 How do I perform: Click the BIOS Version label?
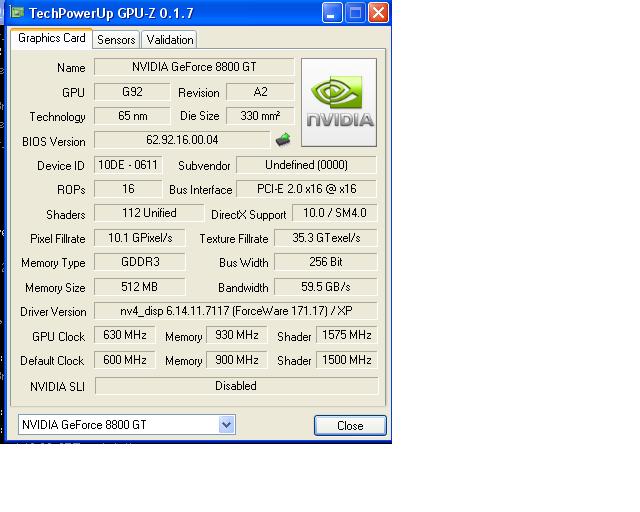[x=54, y=142]
